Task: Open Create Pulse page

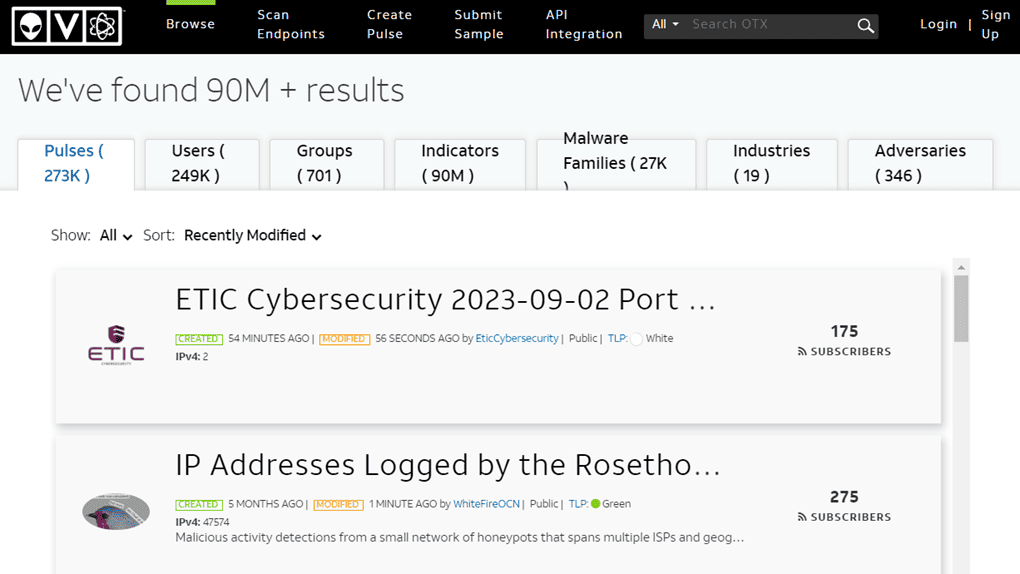Action: coord(389,24)
